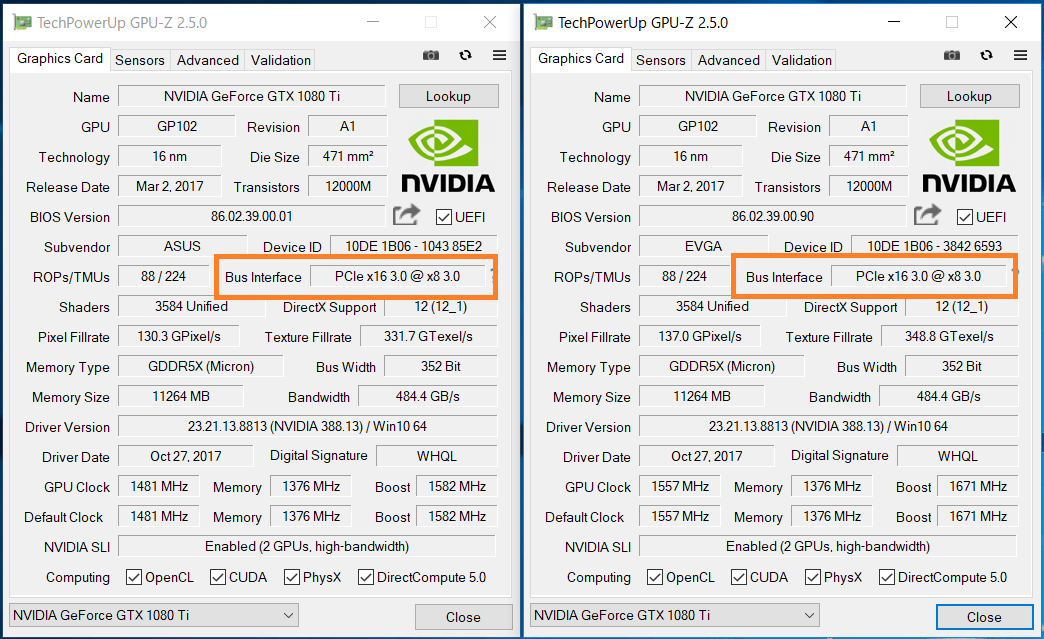Screen dimensions: 1044x639
Task: Click Pixel Fillrate value 137.0 GPixel/s
Action: pyautogui.click(x=699, y=336)
